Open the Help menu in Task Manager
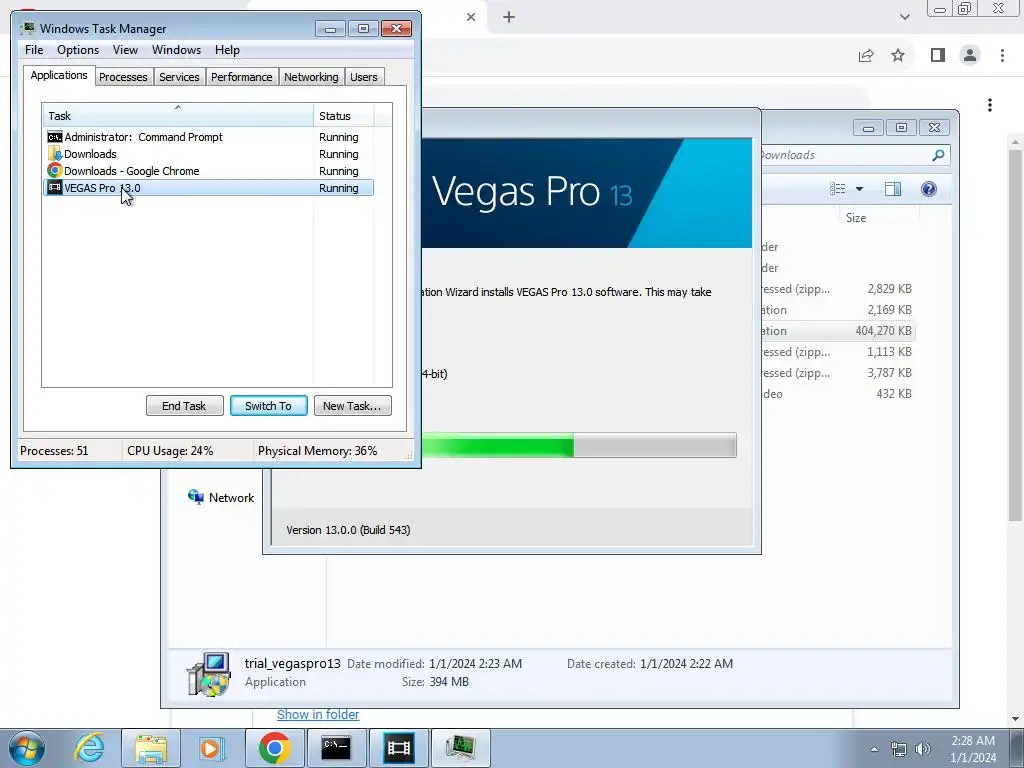Image resolution: width=1024 pixels, height=768 pixels. pyautogui.click(x=227, y=50)
